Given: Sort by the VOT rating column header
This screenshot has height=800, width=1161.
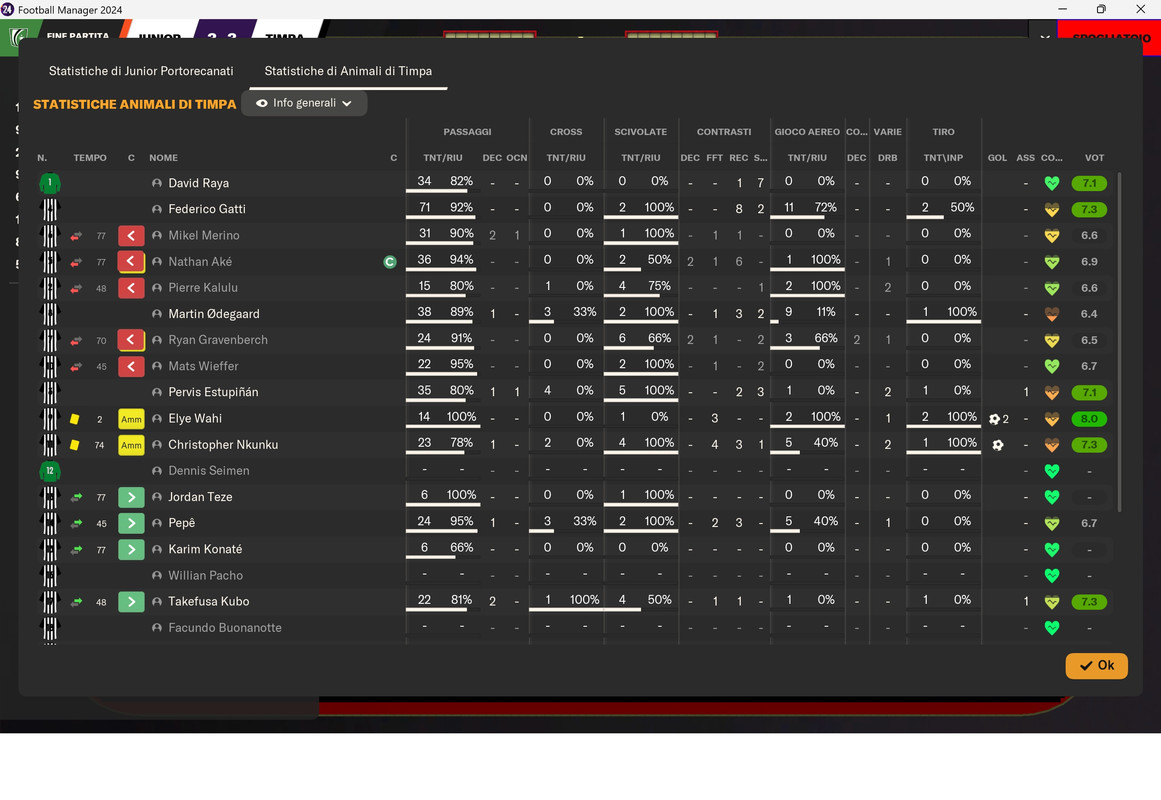Looking at the screenshot, I should coord(1094,158).
